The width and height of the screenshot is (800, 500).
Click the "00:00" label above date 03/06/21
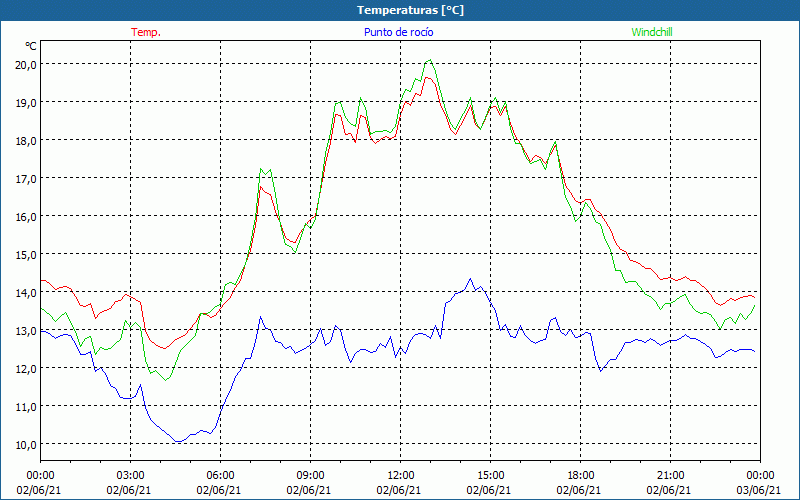click(760, 476)
